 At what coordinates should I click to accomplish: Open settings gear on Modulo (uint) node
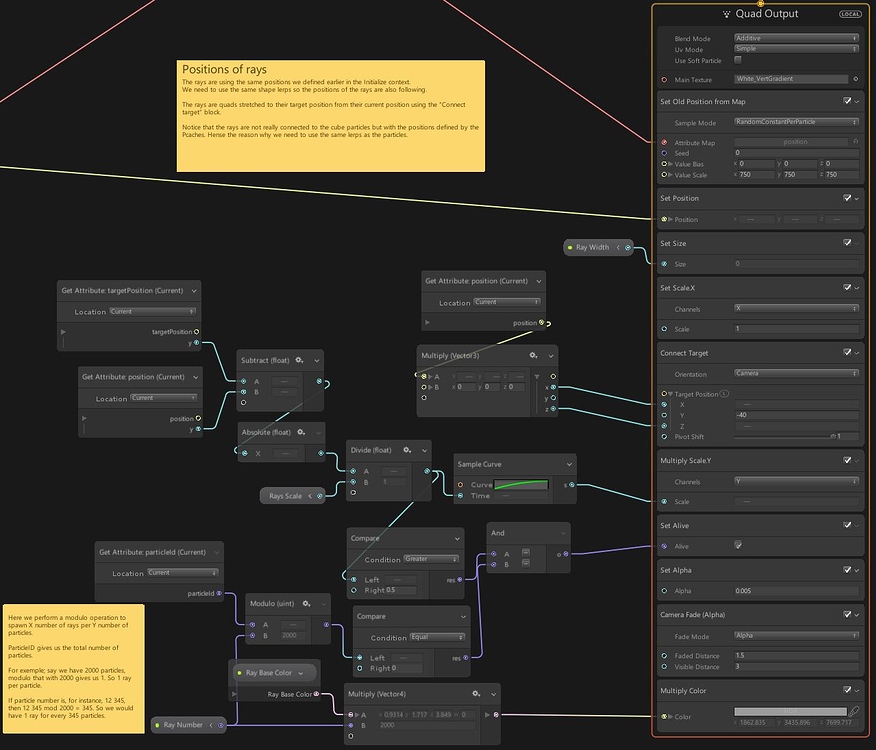point(305,604)
